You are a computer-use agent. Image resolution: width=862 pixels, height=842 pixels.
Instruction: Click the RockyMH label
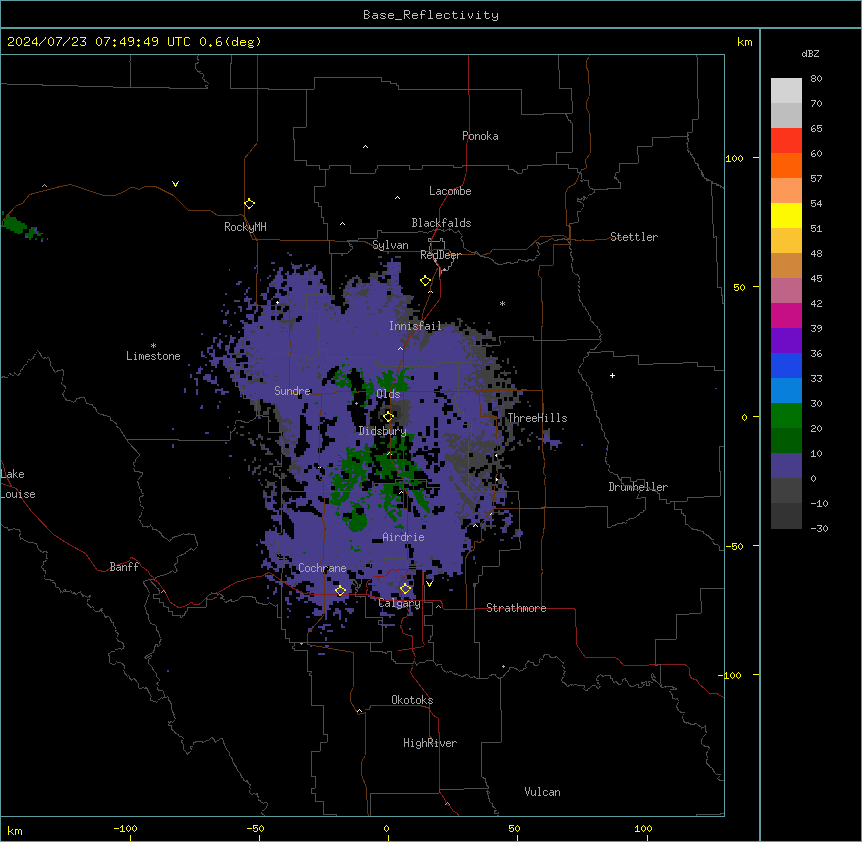[245, 226]
